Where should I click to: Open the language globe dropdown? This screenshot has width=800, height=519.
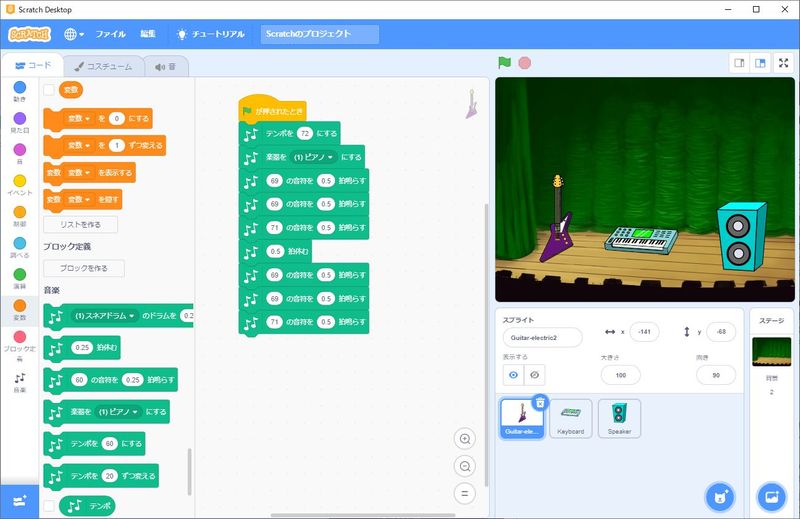[x=74, y=34]
